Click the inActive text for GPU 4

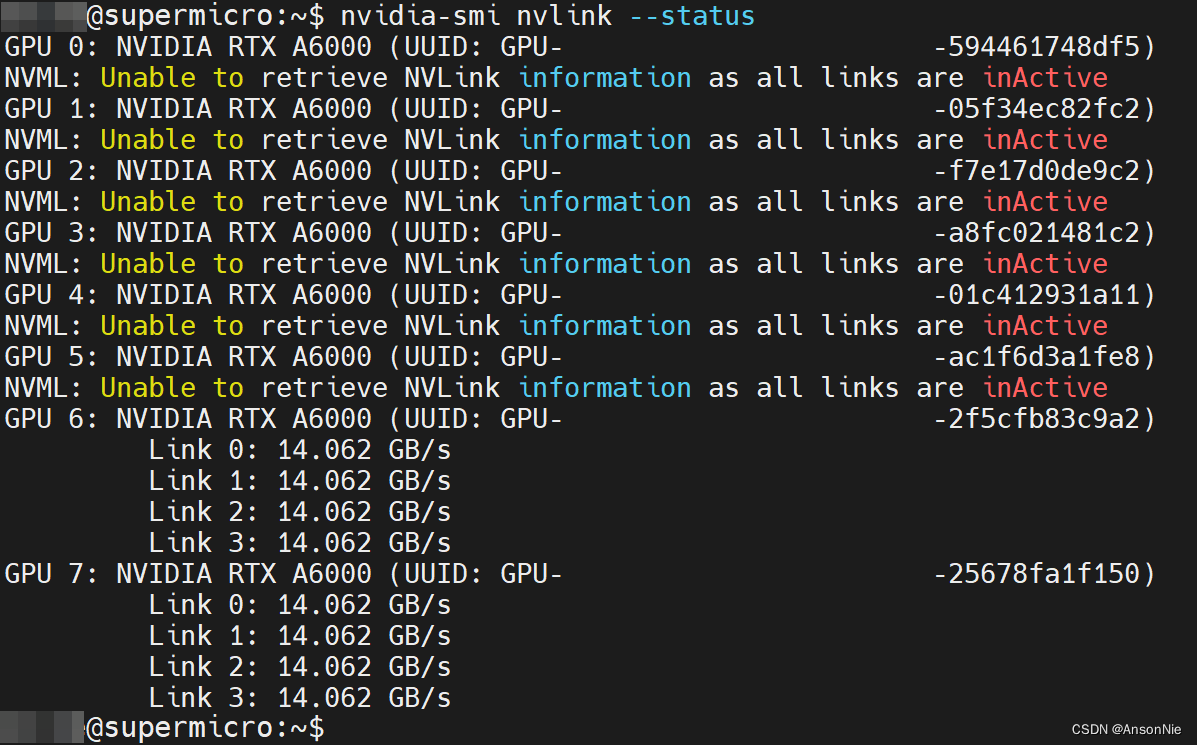[x=1044, y=325]
